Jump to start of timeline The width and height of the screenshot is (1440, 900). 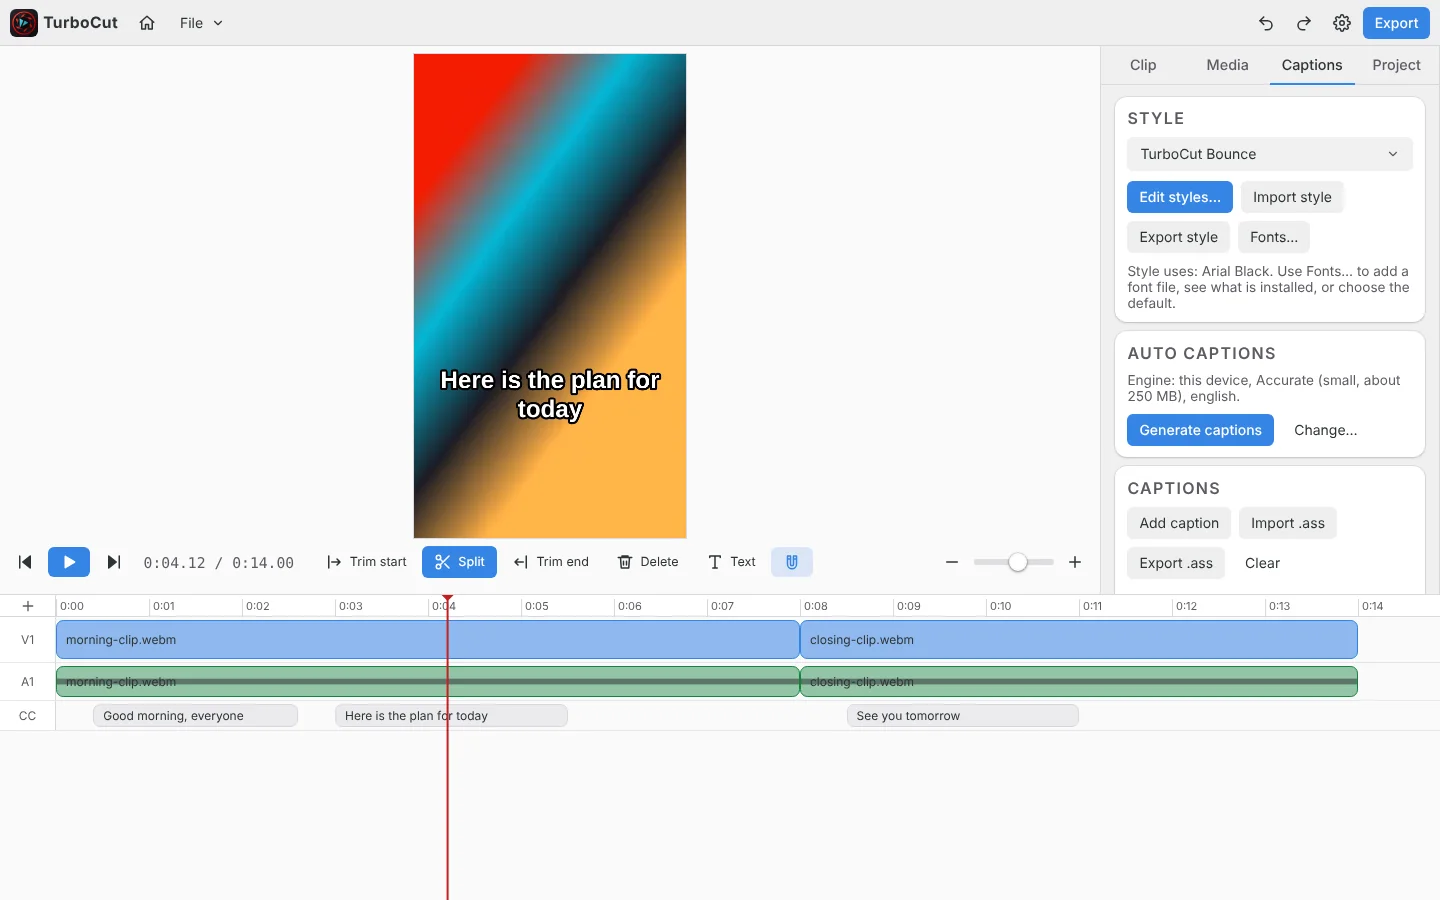pyautogui.click(x=25, y=562)
